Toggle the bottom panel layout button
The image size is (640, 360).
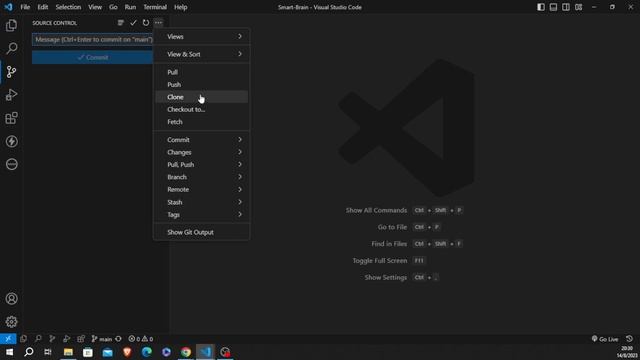(x=553, y=7)
